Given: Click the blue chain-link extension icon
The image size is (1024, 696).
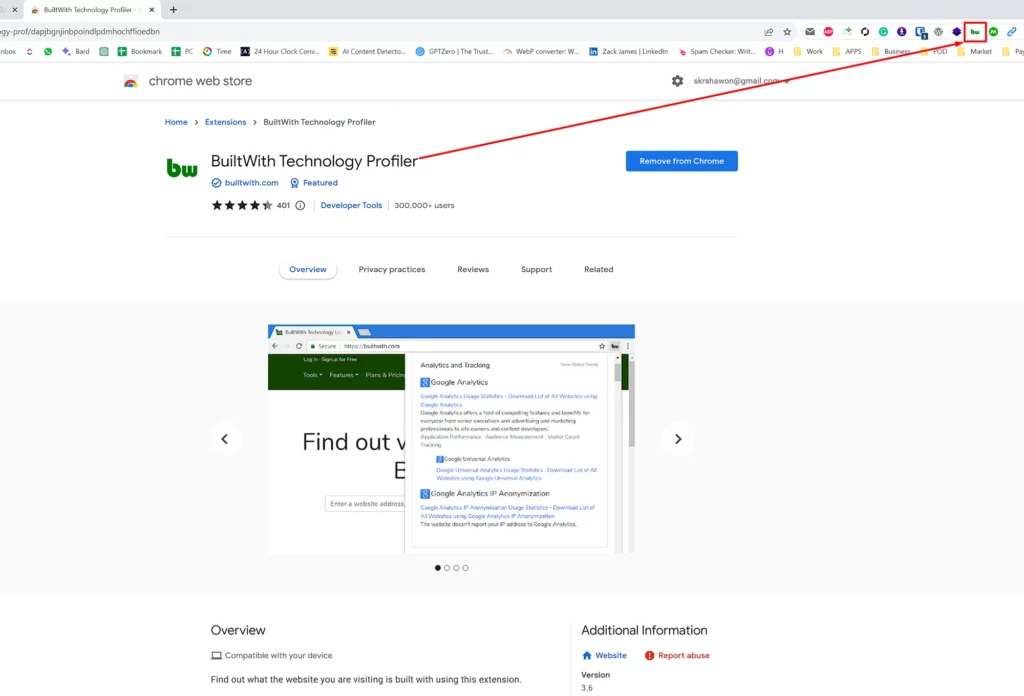Looking at the screenshot, I should (1012, 31).
